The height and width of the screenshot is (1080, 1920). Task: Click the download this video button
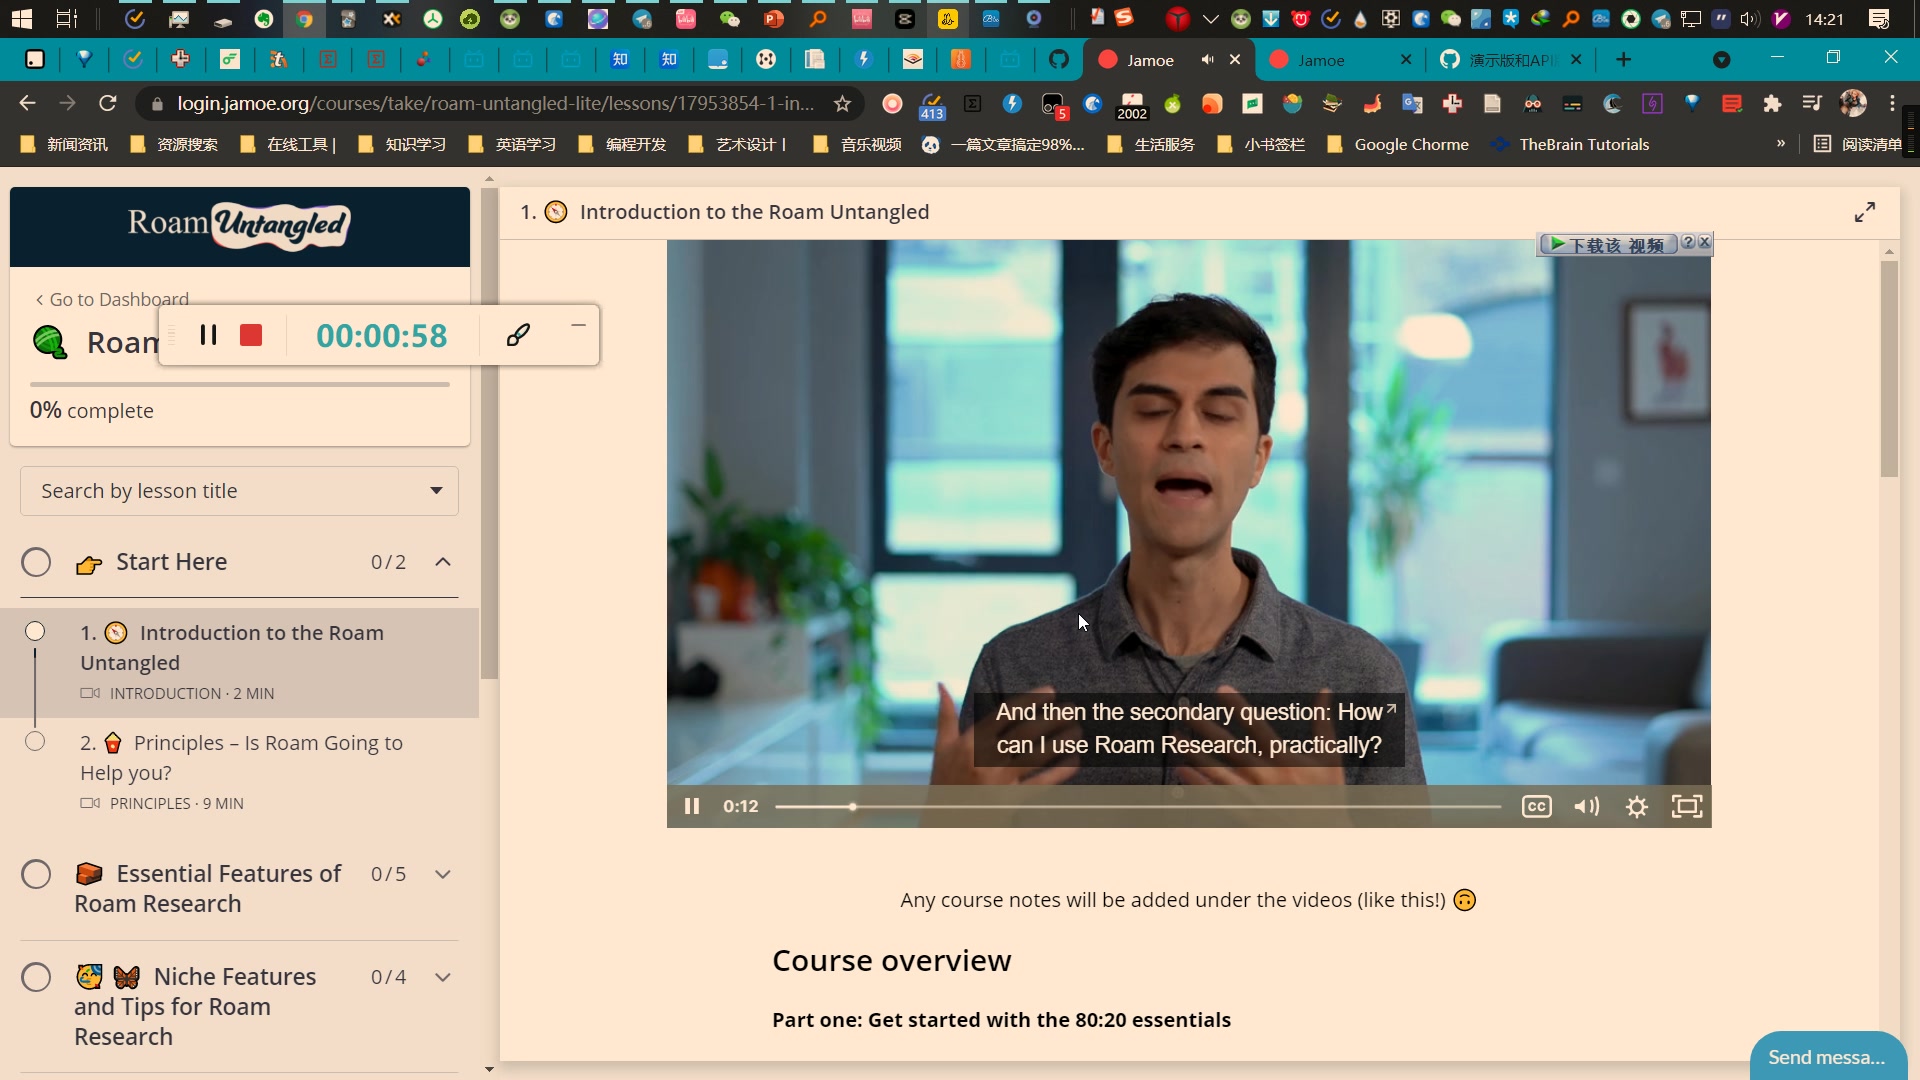click(1607, 245)
